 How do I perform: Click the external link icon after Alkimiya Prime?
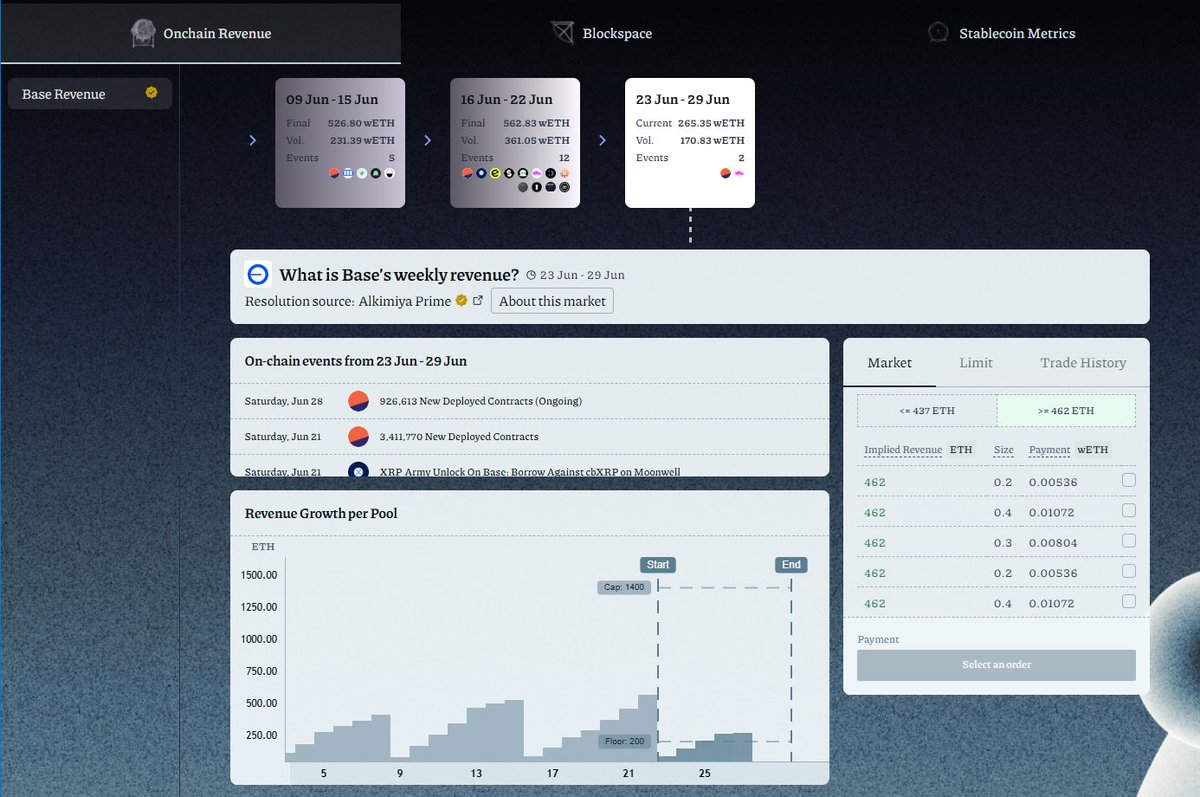(477, 298)
